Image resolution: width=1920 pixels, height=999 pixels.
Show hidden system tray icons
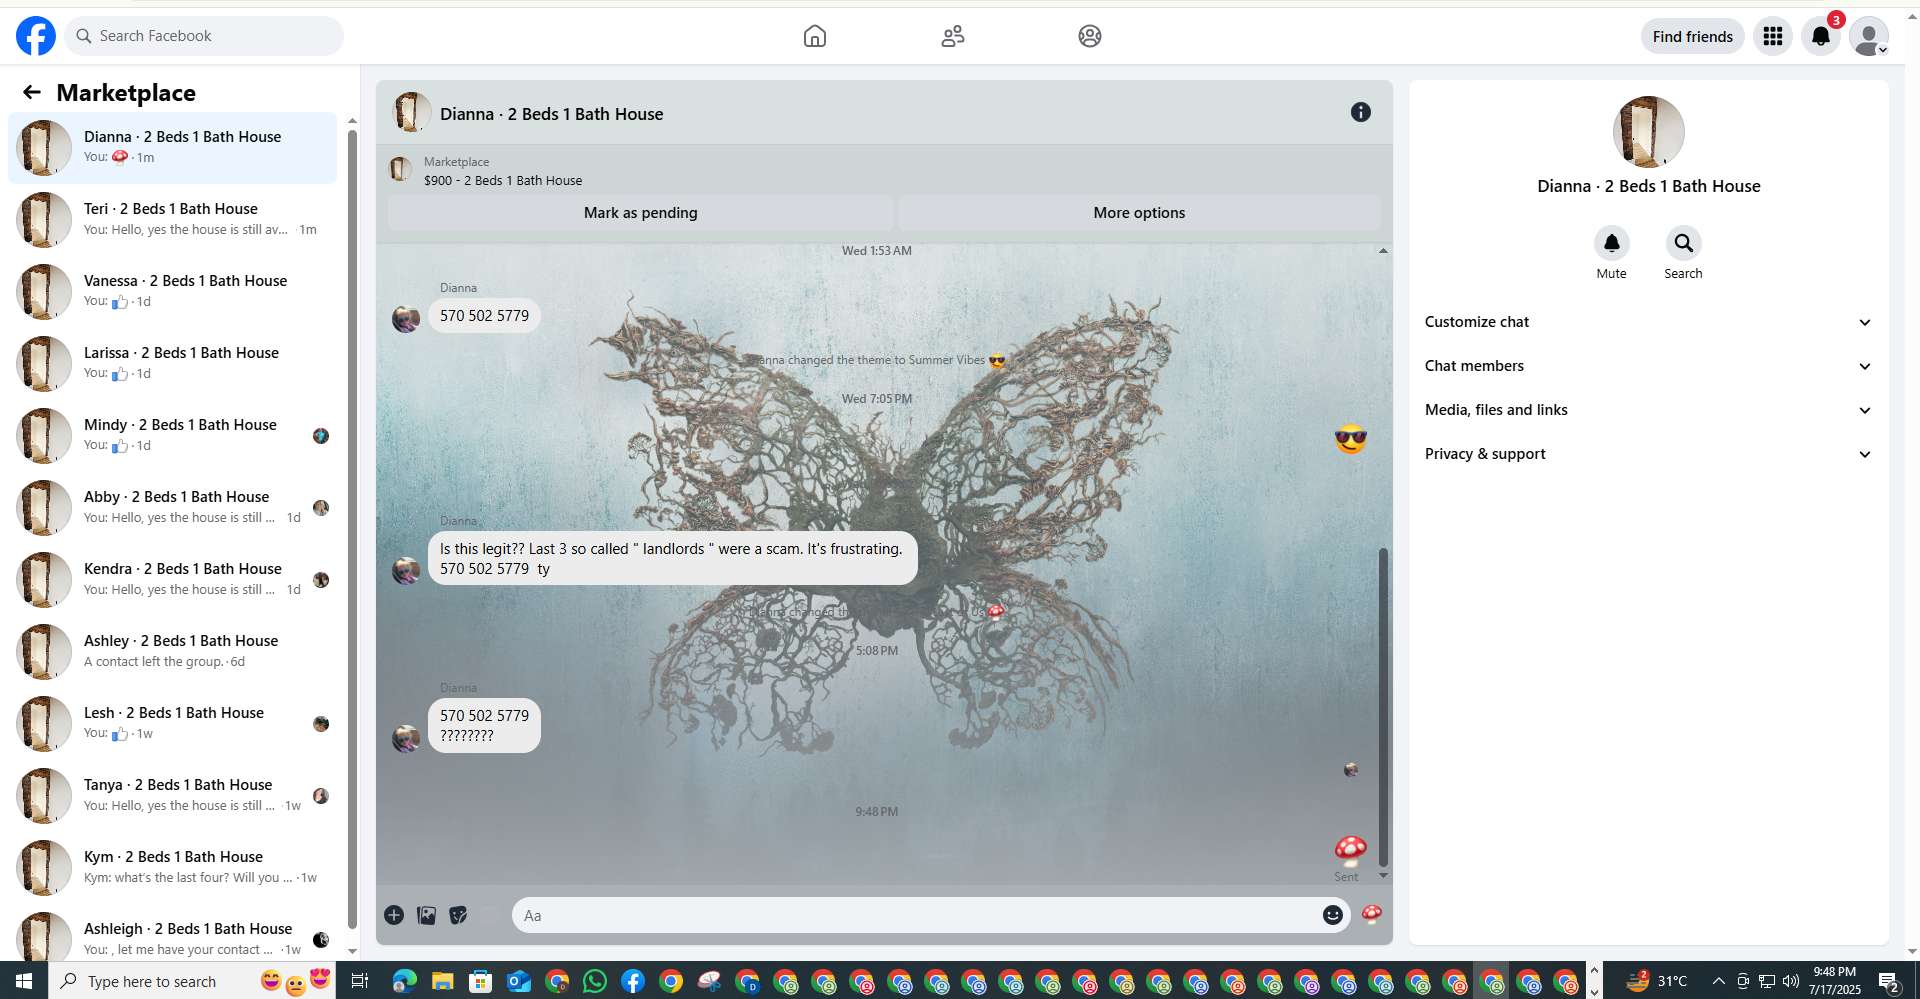[x=1718, y=981]
